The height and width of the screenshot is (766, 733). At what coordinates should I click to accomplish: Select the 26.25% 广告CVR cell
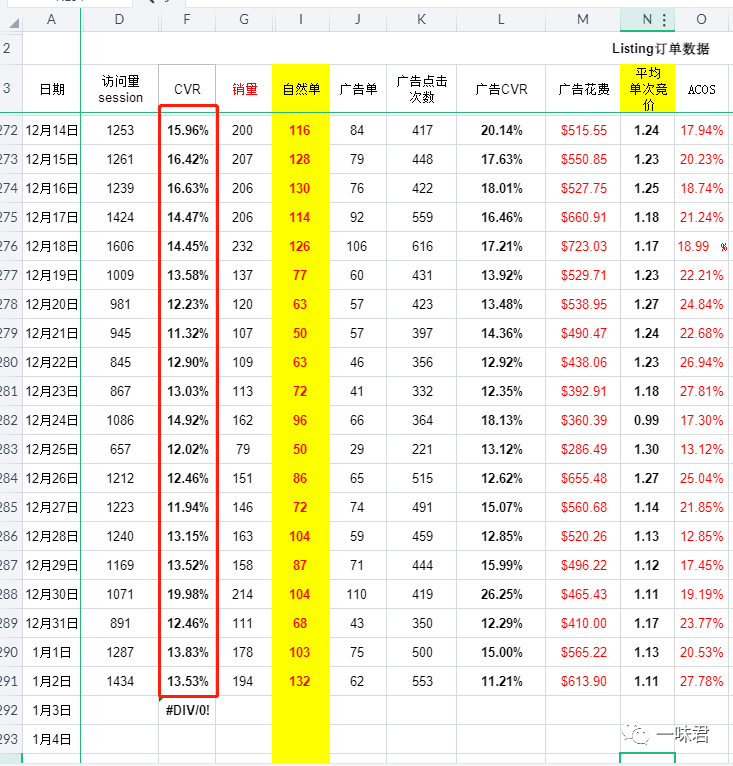[x=501, y=594]
